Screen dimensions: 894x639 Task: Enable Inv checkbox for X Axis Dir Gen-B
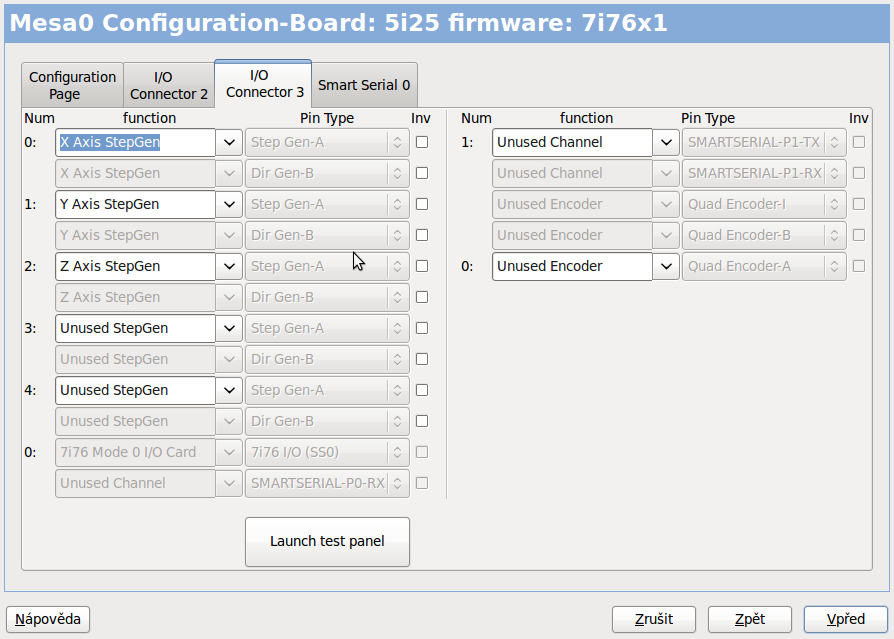[422, 174]
